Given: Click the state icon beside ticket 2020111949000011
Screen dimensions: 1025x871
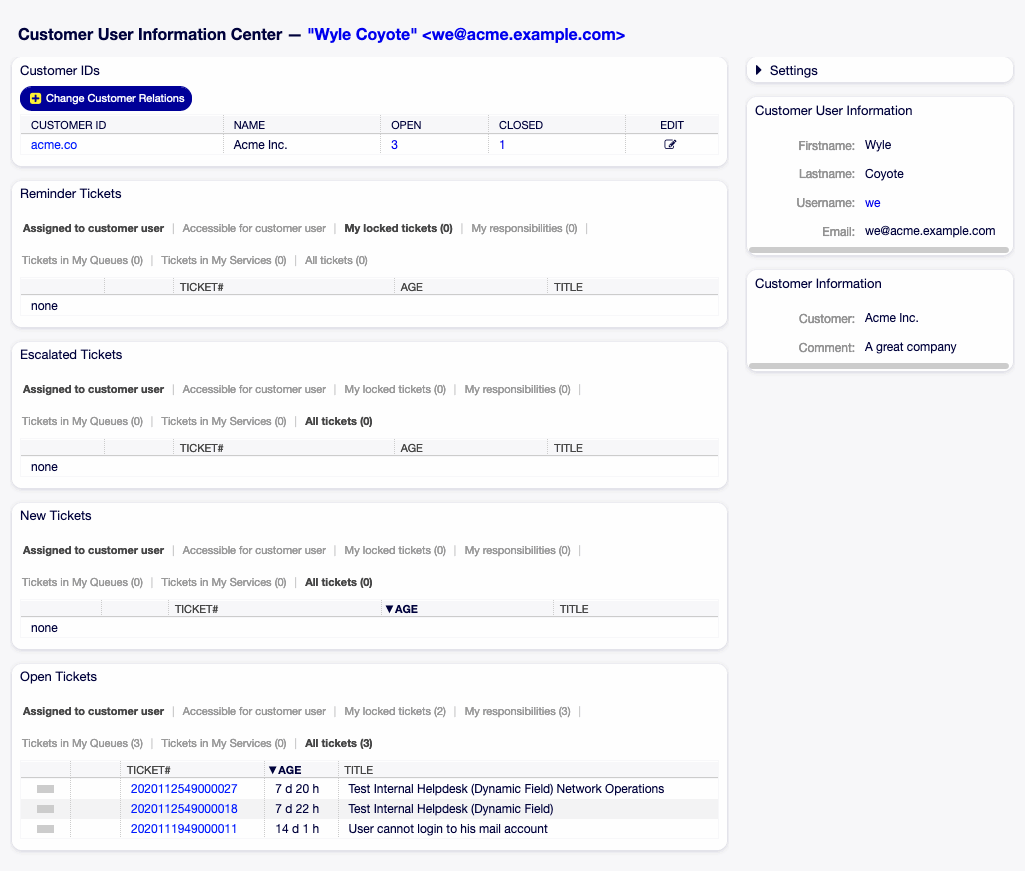Looking at the screenshot, I should point(45,828).
